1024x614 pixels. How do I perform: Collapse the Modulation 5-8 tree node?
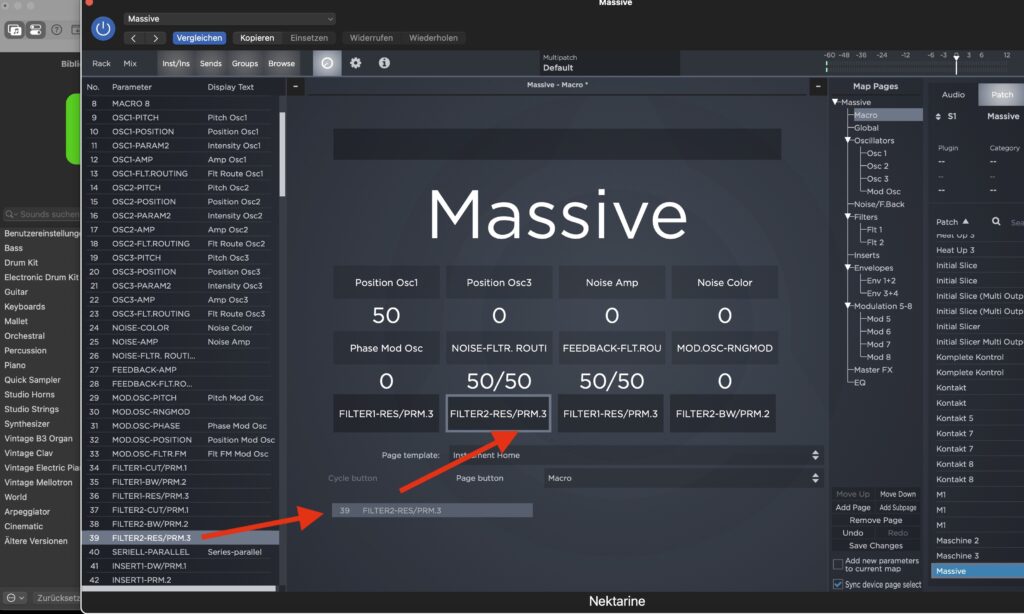tap(848, 306)
